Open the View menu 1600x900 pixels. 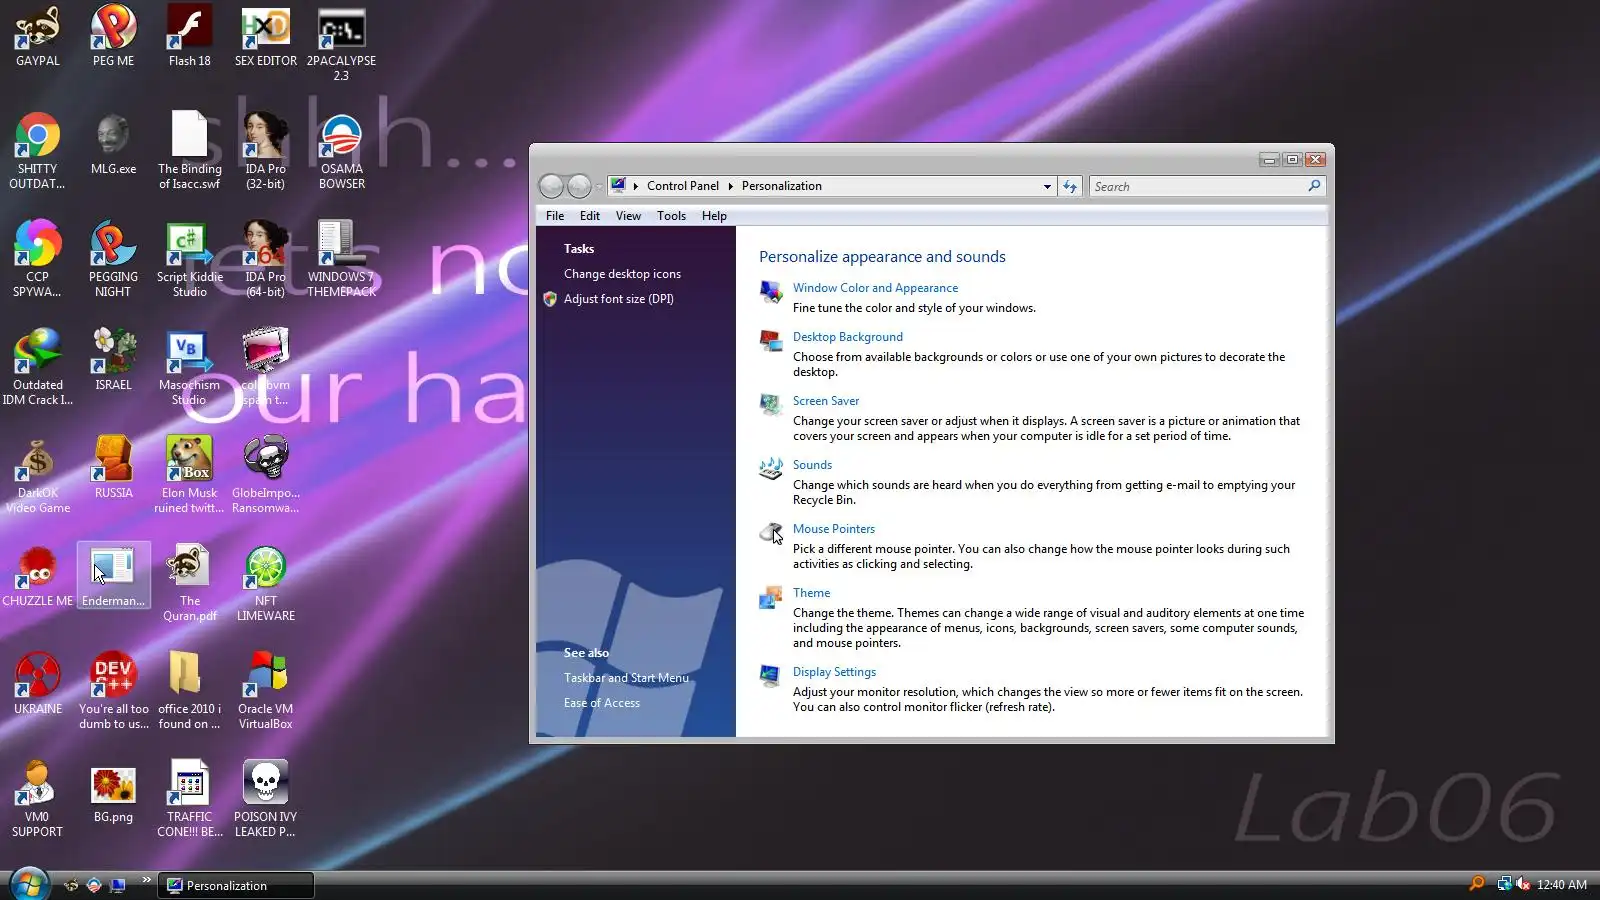coord(628,216)
